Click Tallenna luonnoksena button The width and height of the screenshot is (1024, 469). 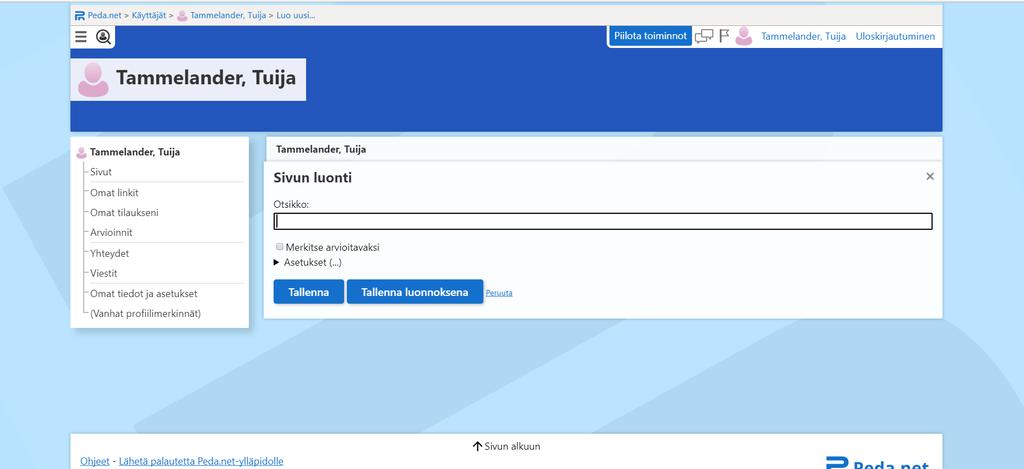point(415,292)
